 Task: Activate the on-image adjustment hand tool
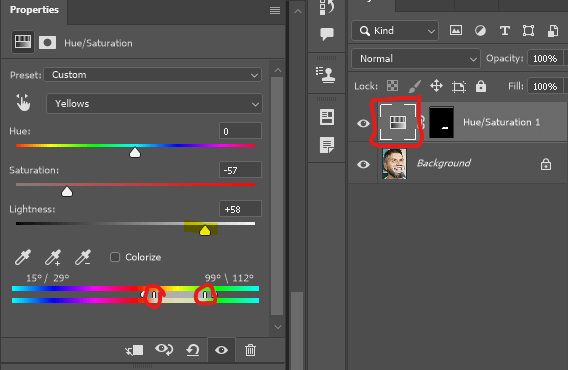point(23,103)
